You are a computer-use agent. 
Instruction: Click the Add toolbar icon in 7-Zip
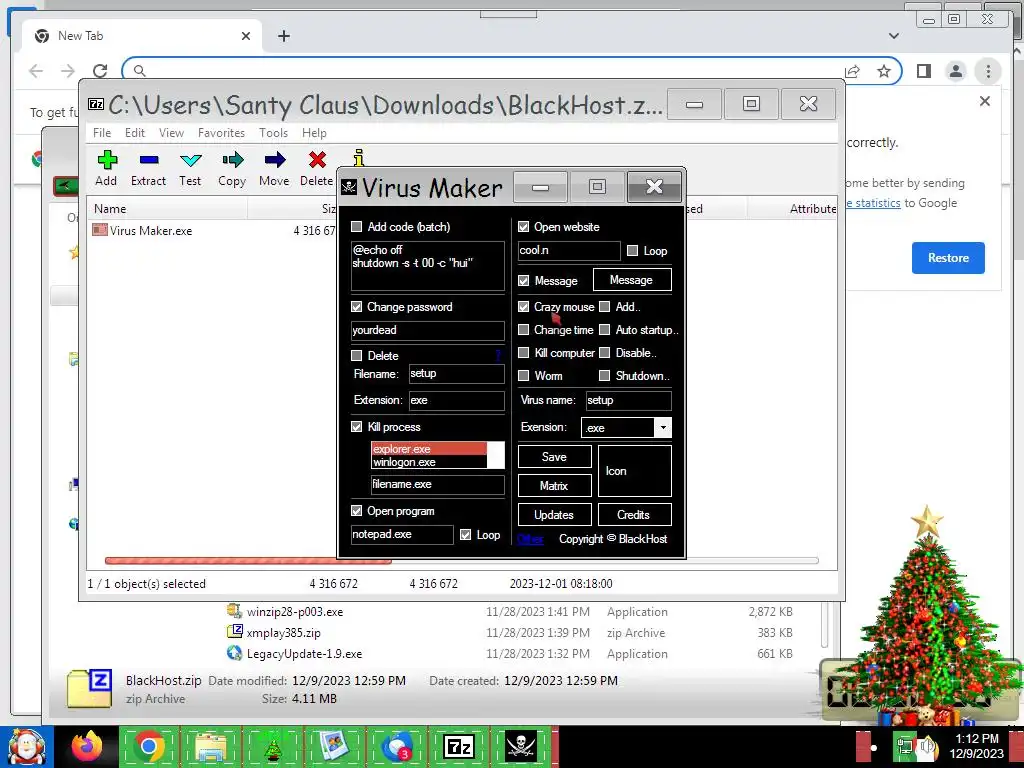point(106,160)
